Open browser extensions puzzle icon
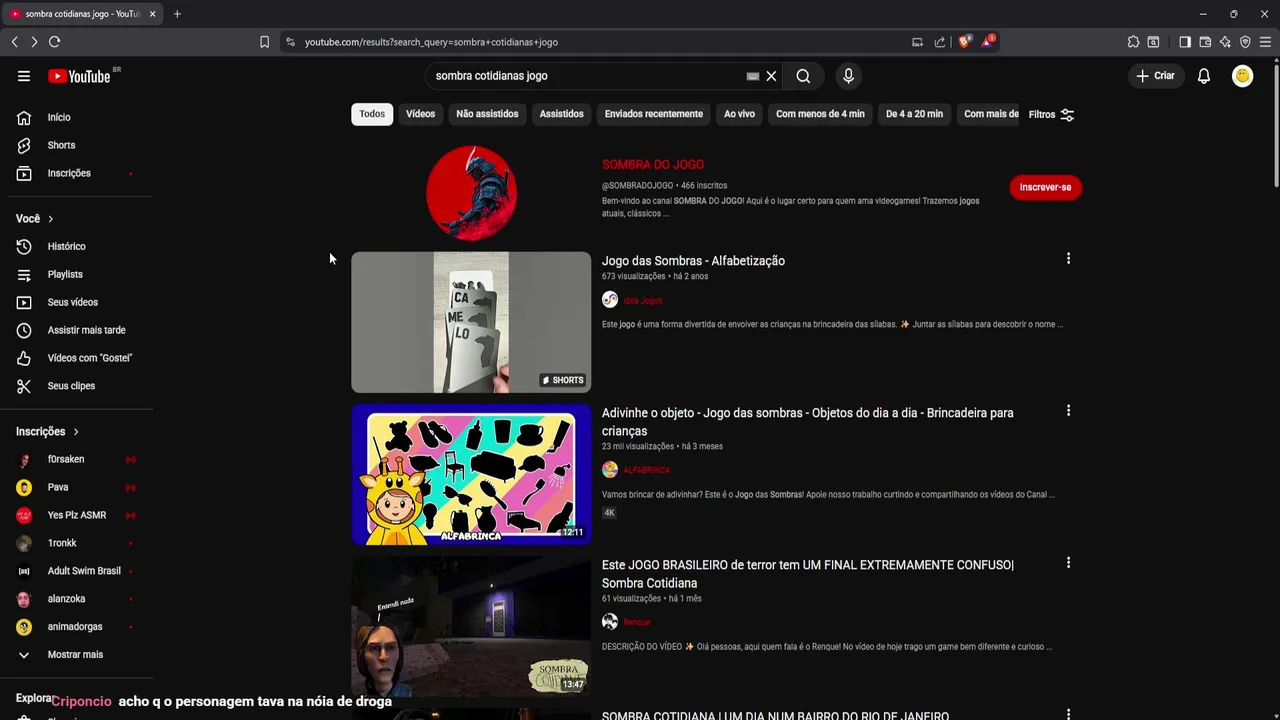The image size is (1280, 720). point(1133,42)
